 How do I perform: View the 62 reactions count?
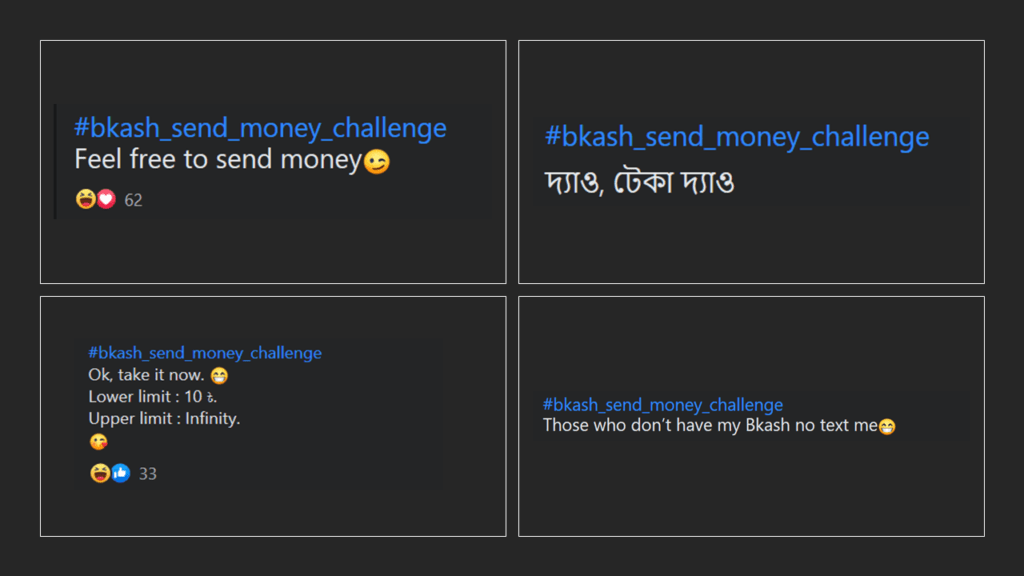tap(133, 200)
